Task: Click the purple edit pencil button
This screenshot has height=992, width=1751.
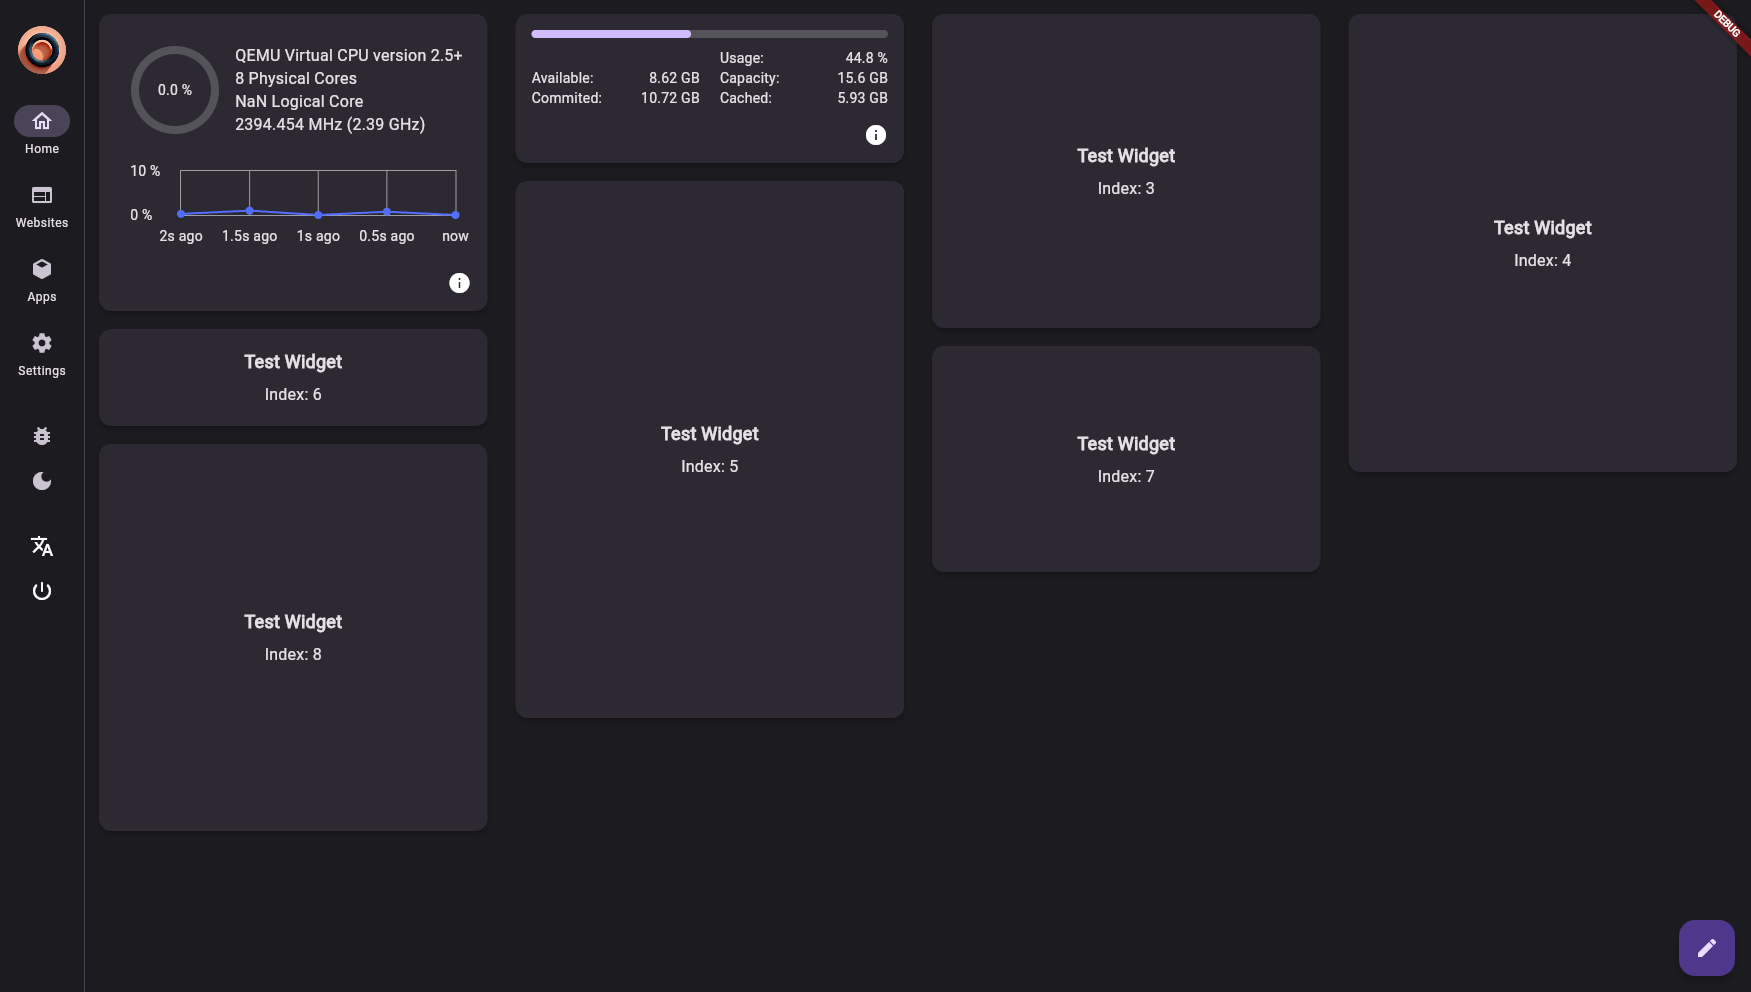Action: pos(1707,948)
